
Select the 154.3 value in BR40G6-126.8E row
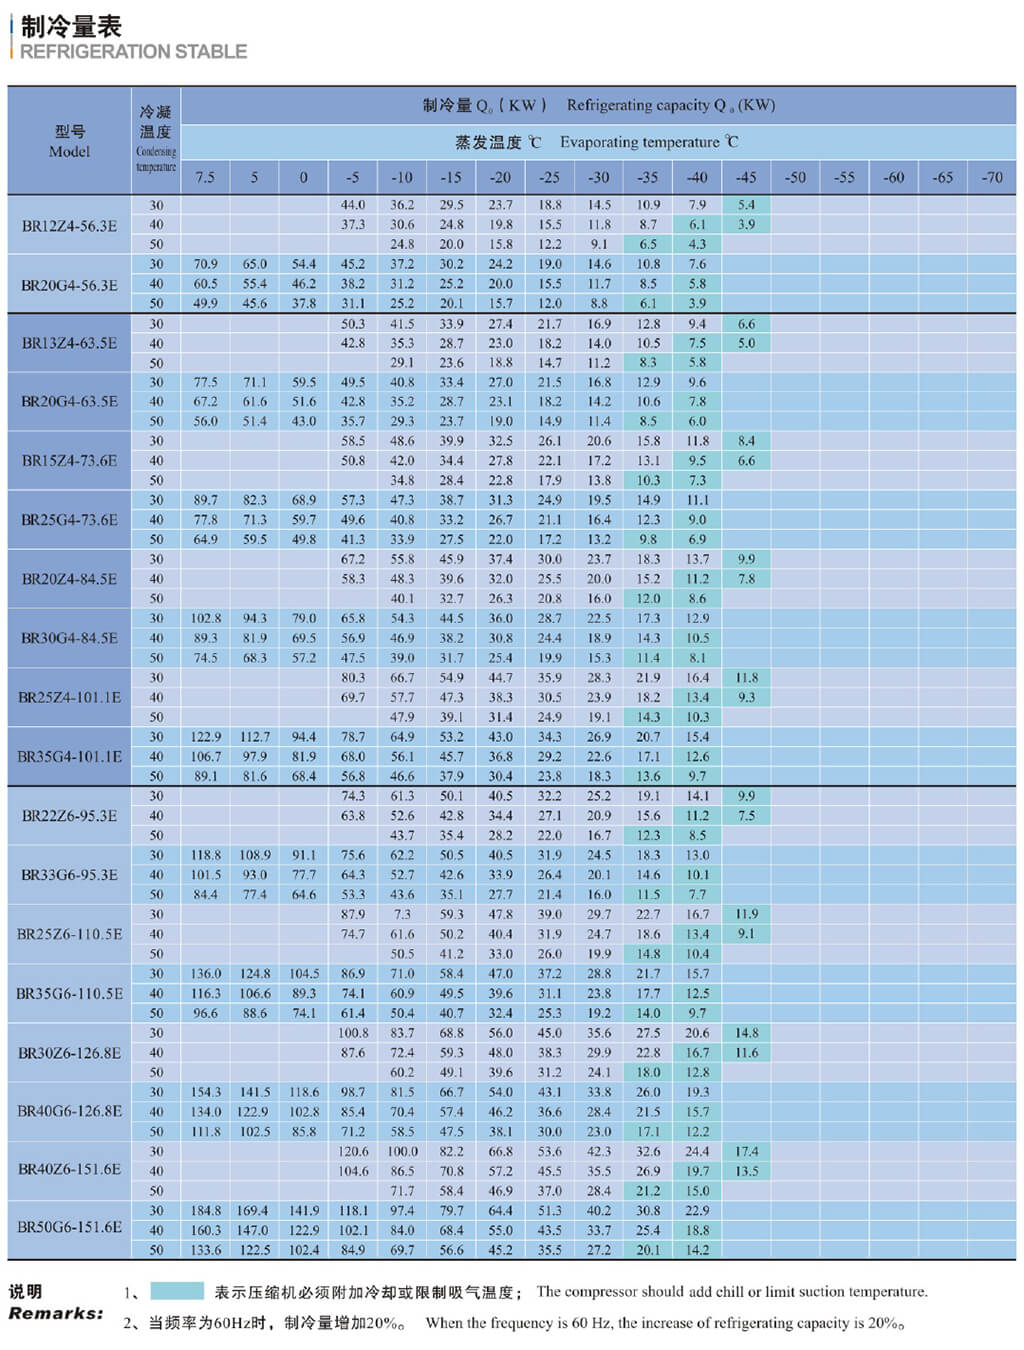[x=205, y=1092]
